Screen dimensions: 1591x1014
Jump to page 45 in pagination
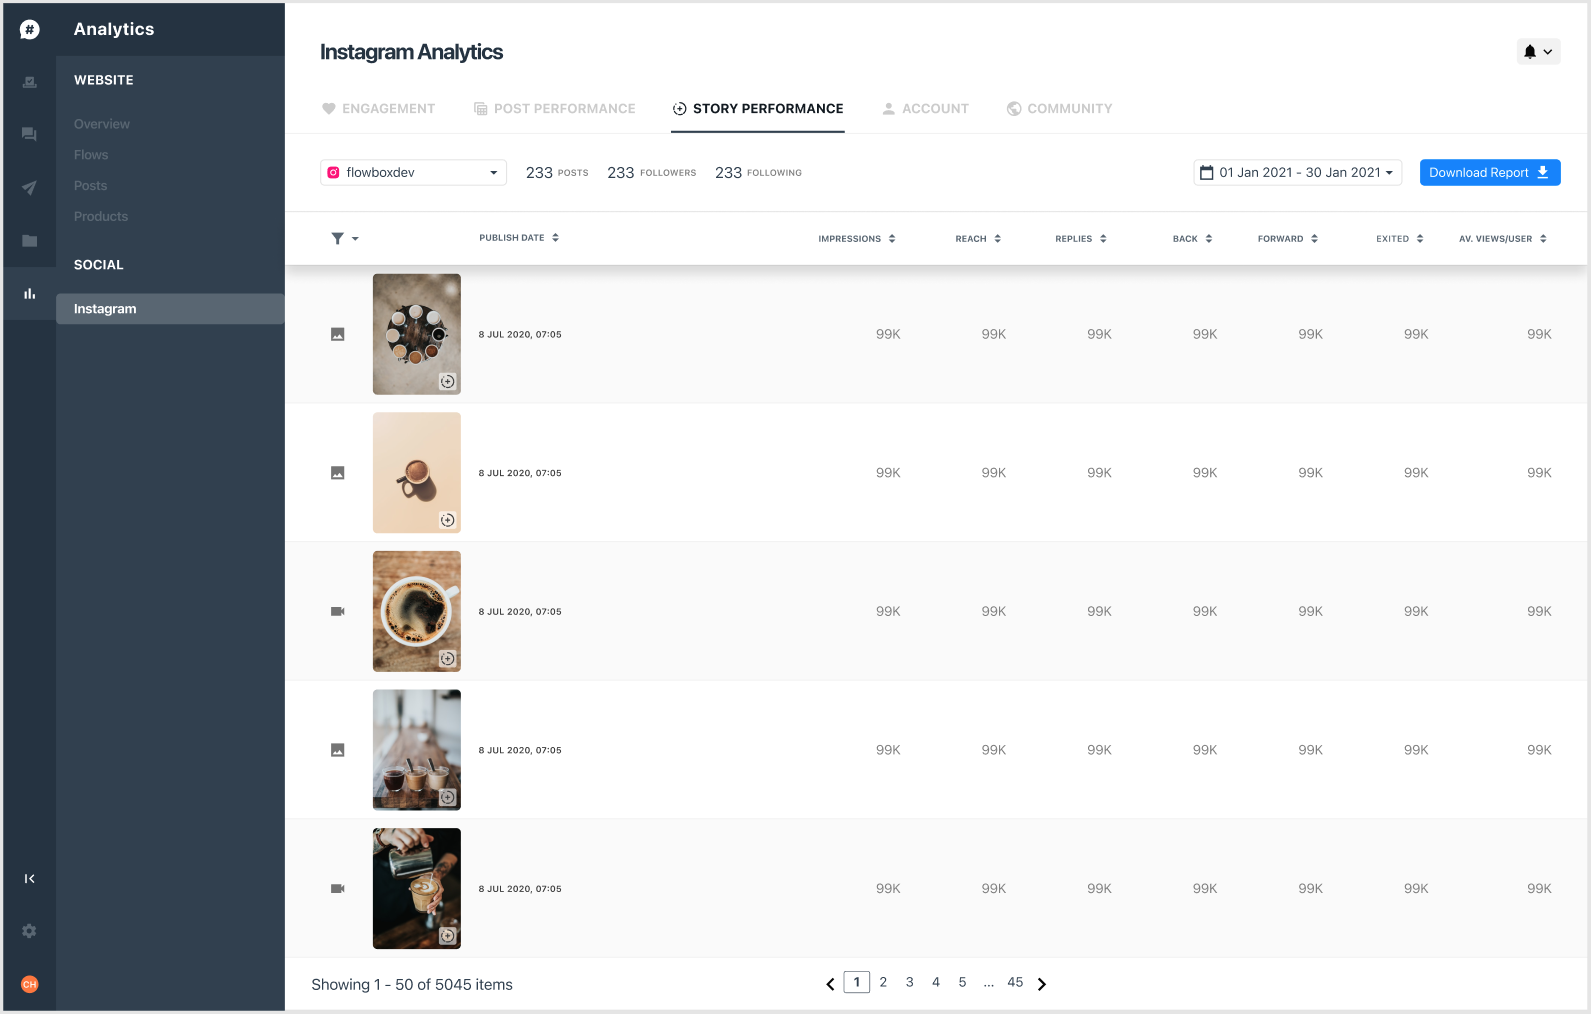coord(1015,983)
